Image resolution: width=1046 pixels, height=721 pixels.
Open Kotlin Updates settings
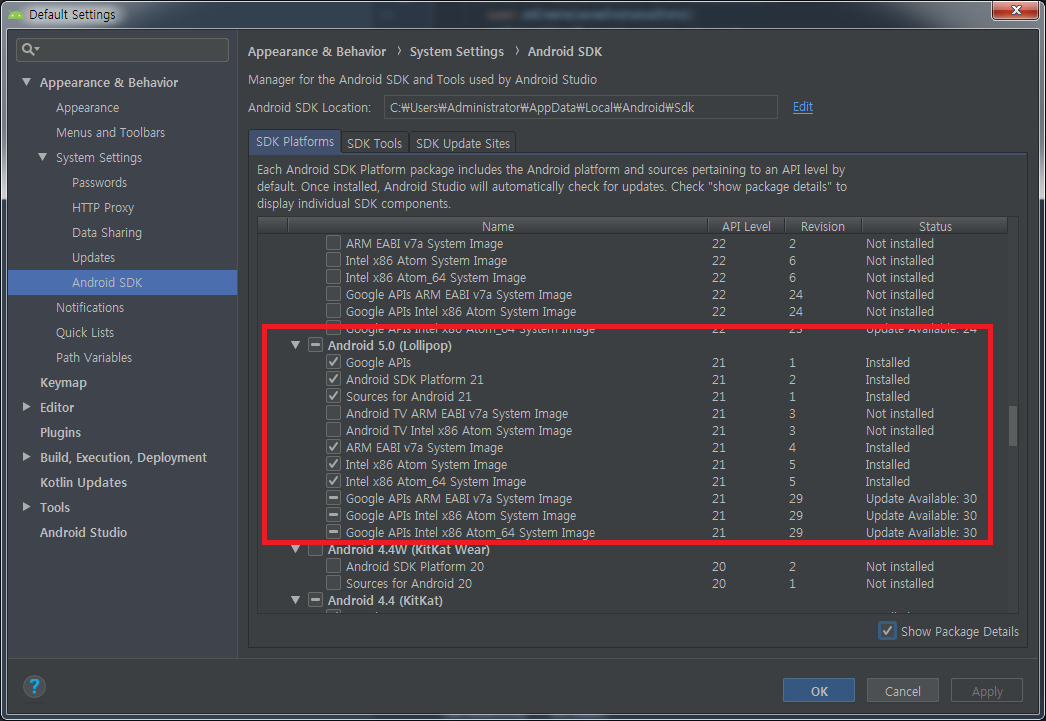pos(83,482)
